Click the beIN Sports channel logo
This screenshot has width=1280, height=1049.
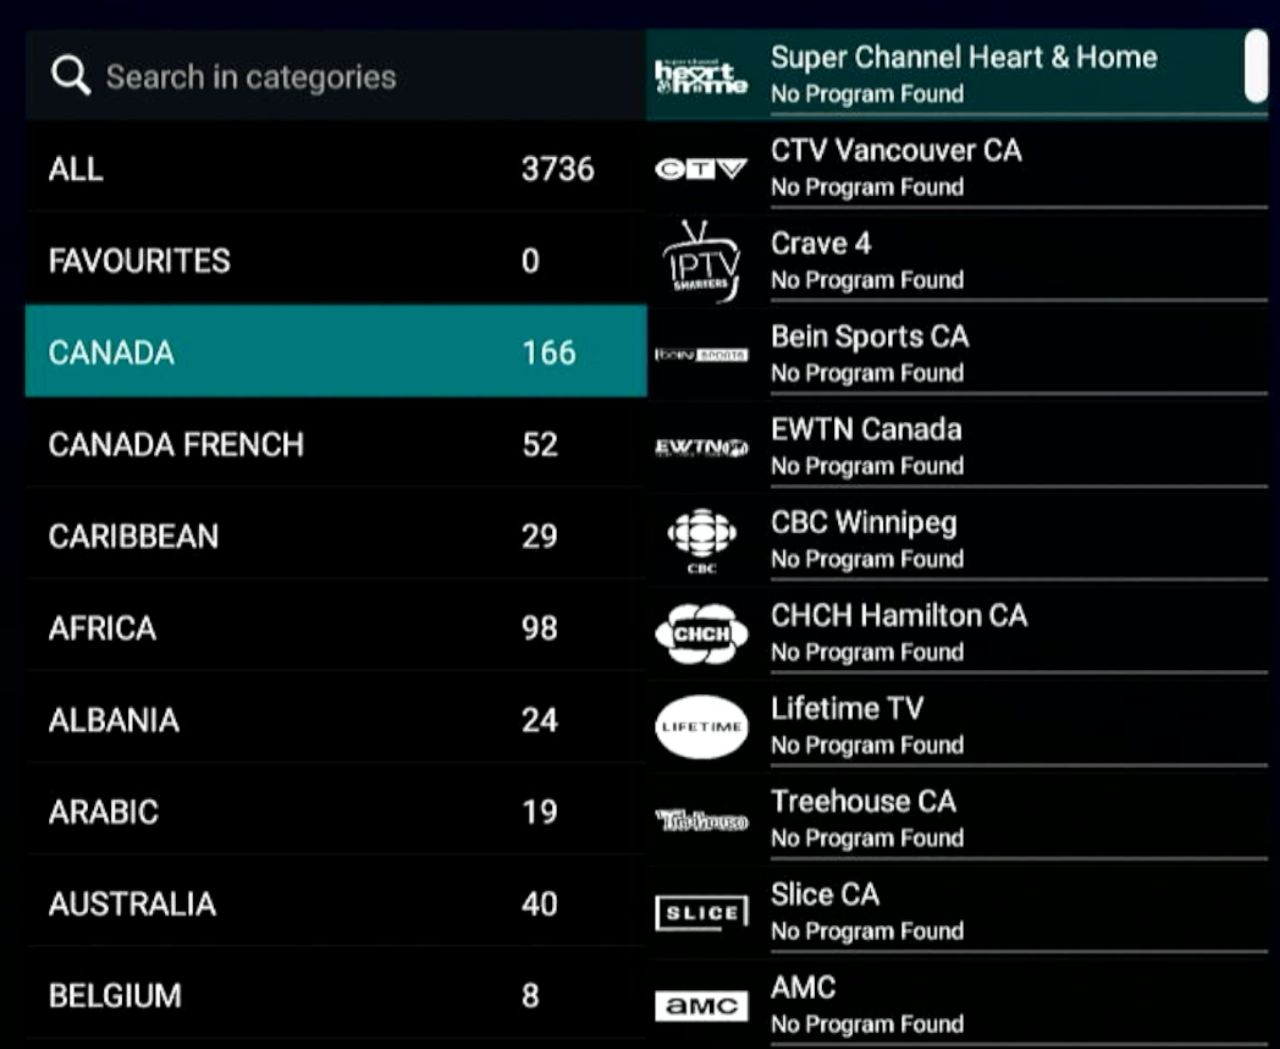click(700, 353)
